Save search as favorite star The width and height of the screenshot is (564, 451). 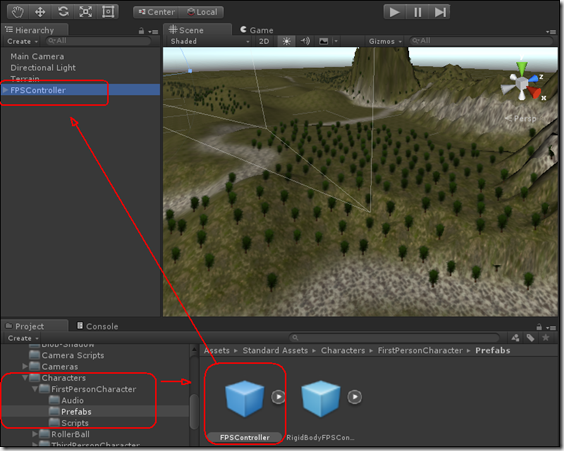pos(546,337)
